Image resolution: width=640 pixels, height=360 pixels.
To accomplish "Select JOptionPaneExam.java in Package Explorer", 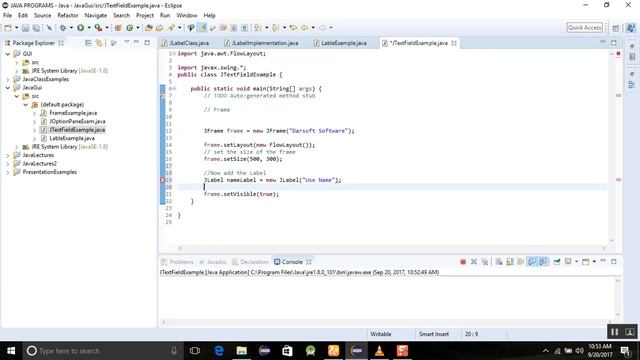I will click(x=77, y=122).
